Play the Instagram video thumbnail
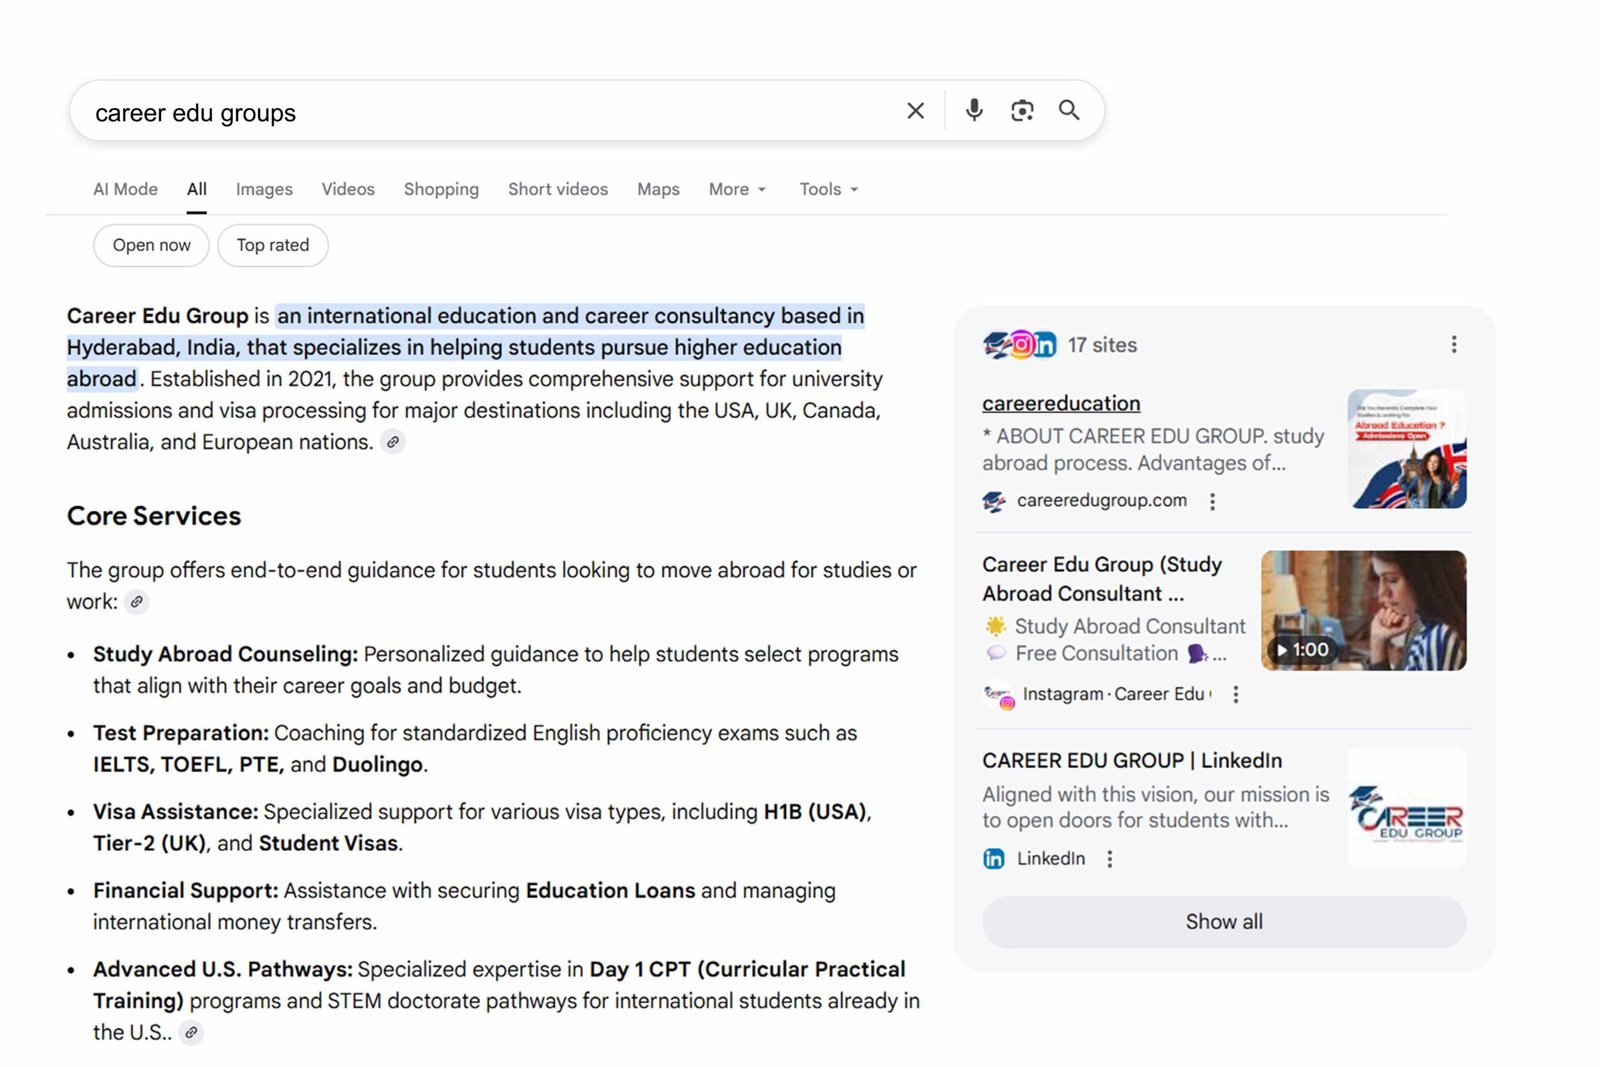The height and width of the screenshot is (1067, 1600). [x=1363, y=611]
